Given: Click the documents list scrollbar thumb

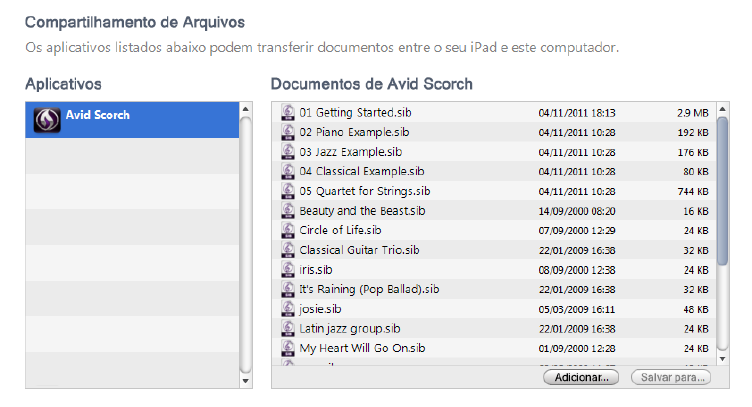Looking at the screenshot, I should 723,190.
